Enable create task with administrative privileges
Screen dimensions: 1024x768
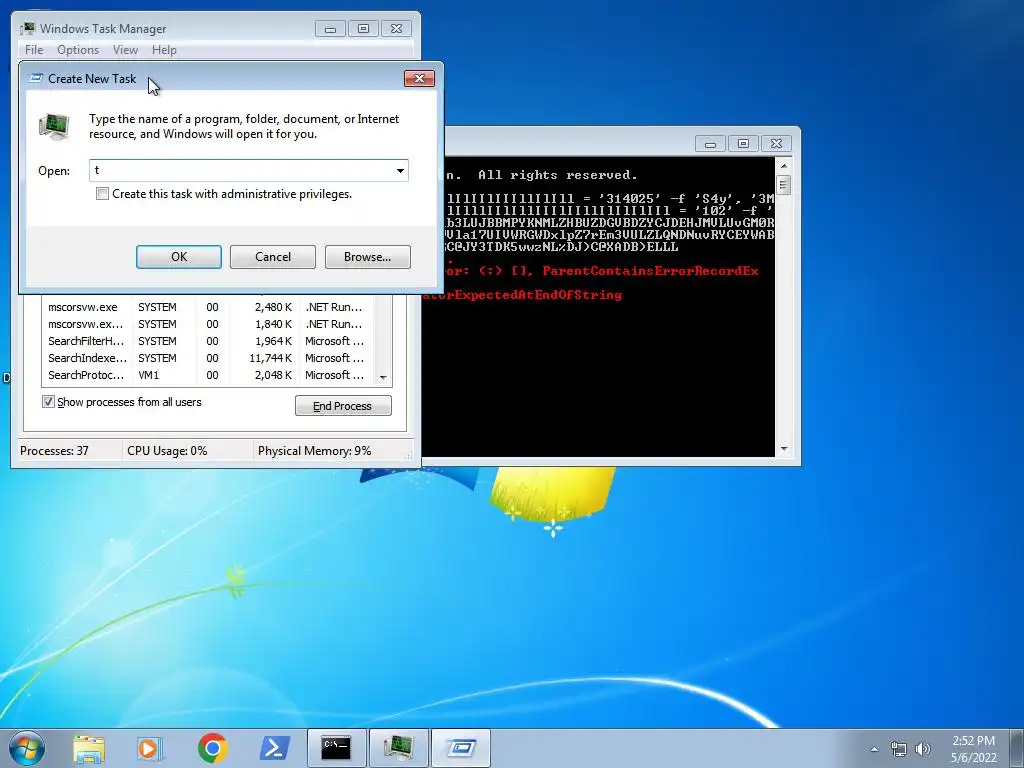[x=103, y=194]
